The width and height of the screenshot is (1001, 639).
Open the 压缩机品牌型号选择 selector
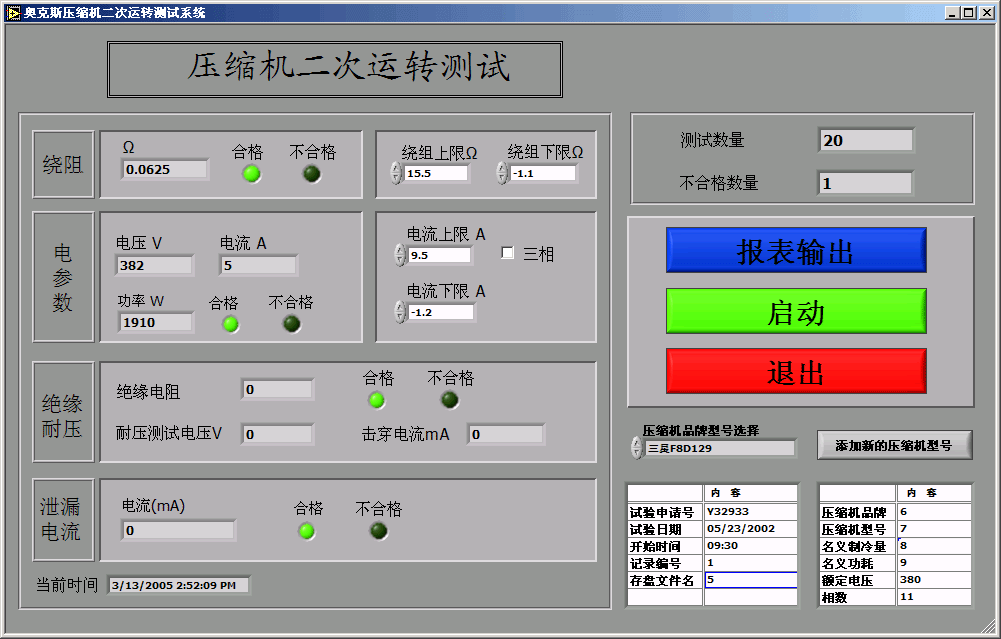point(637,448)
